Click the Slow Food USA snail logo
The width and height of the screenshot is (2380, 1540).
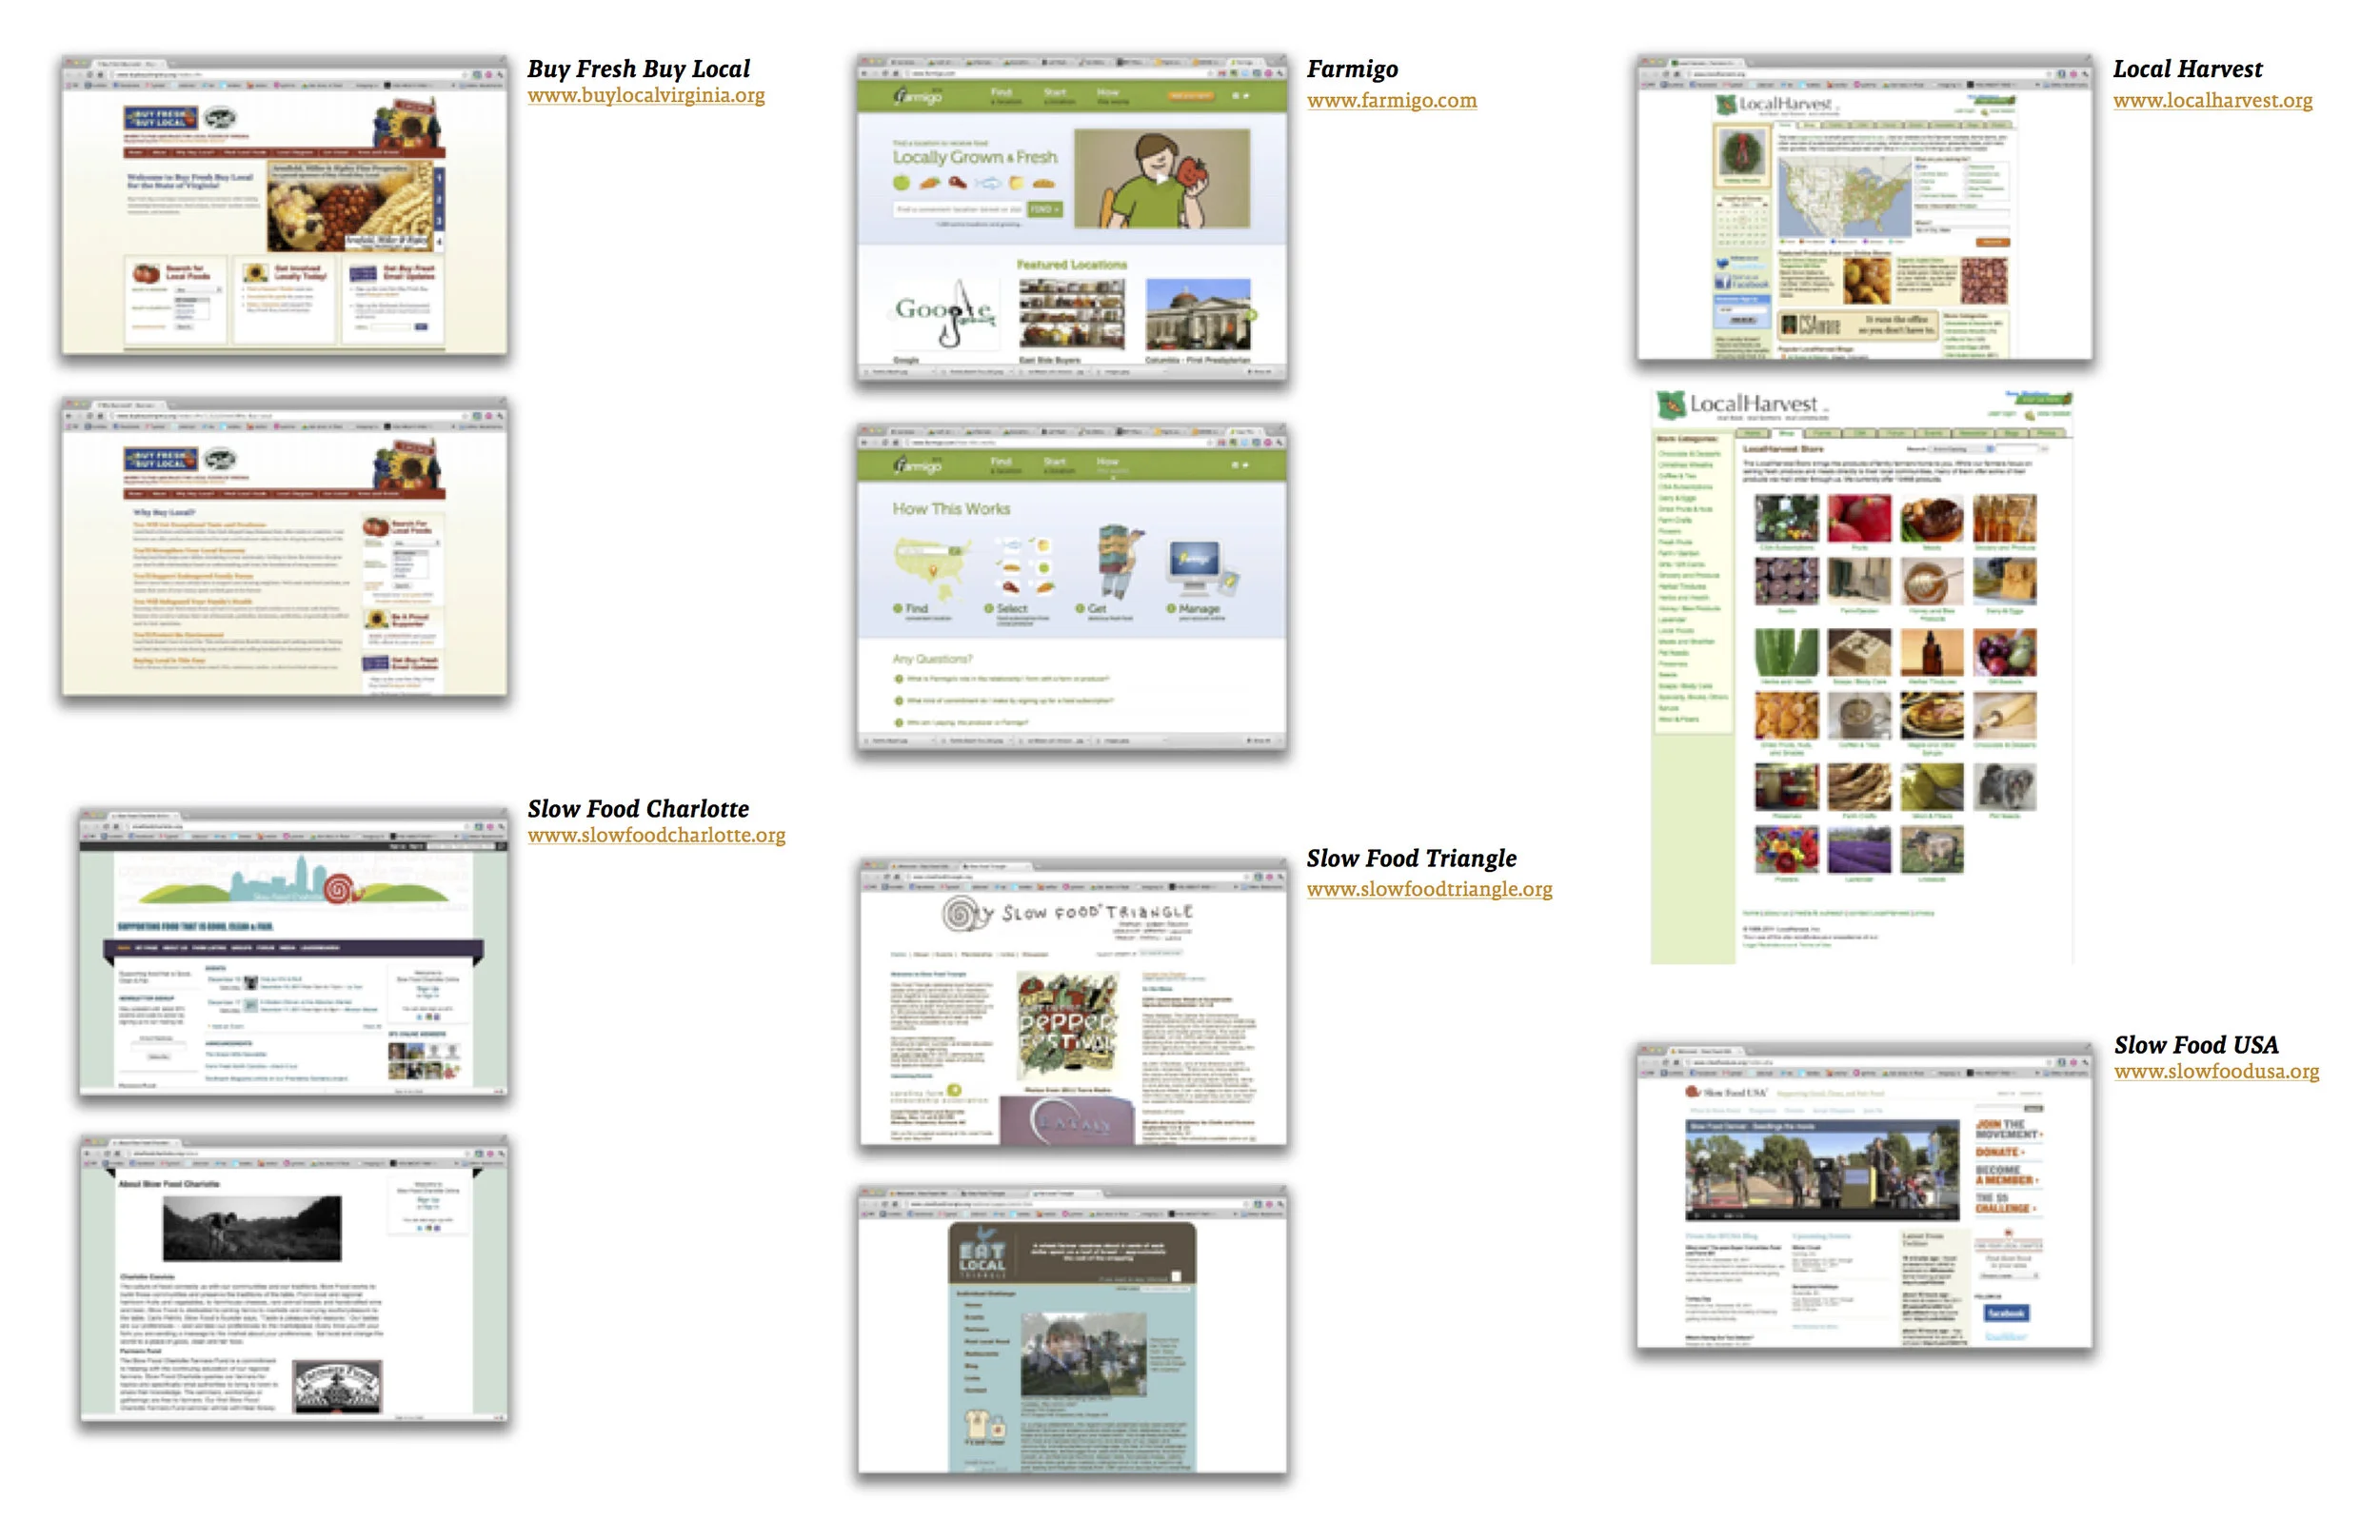point(1691,1092)
